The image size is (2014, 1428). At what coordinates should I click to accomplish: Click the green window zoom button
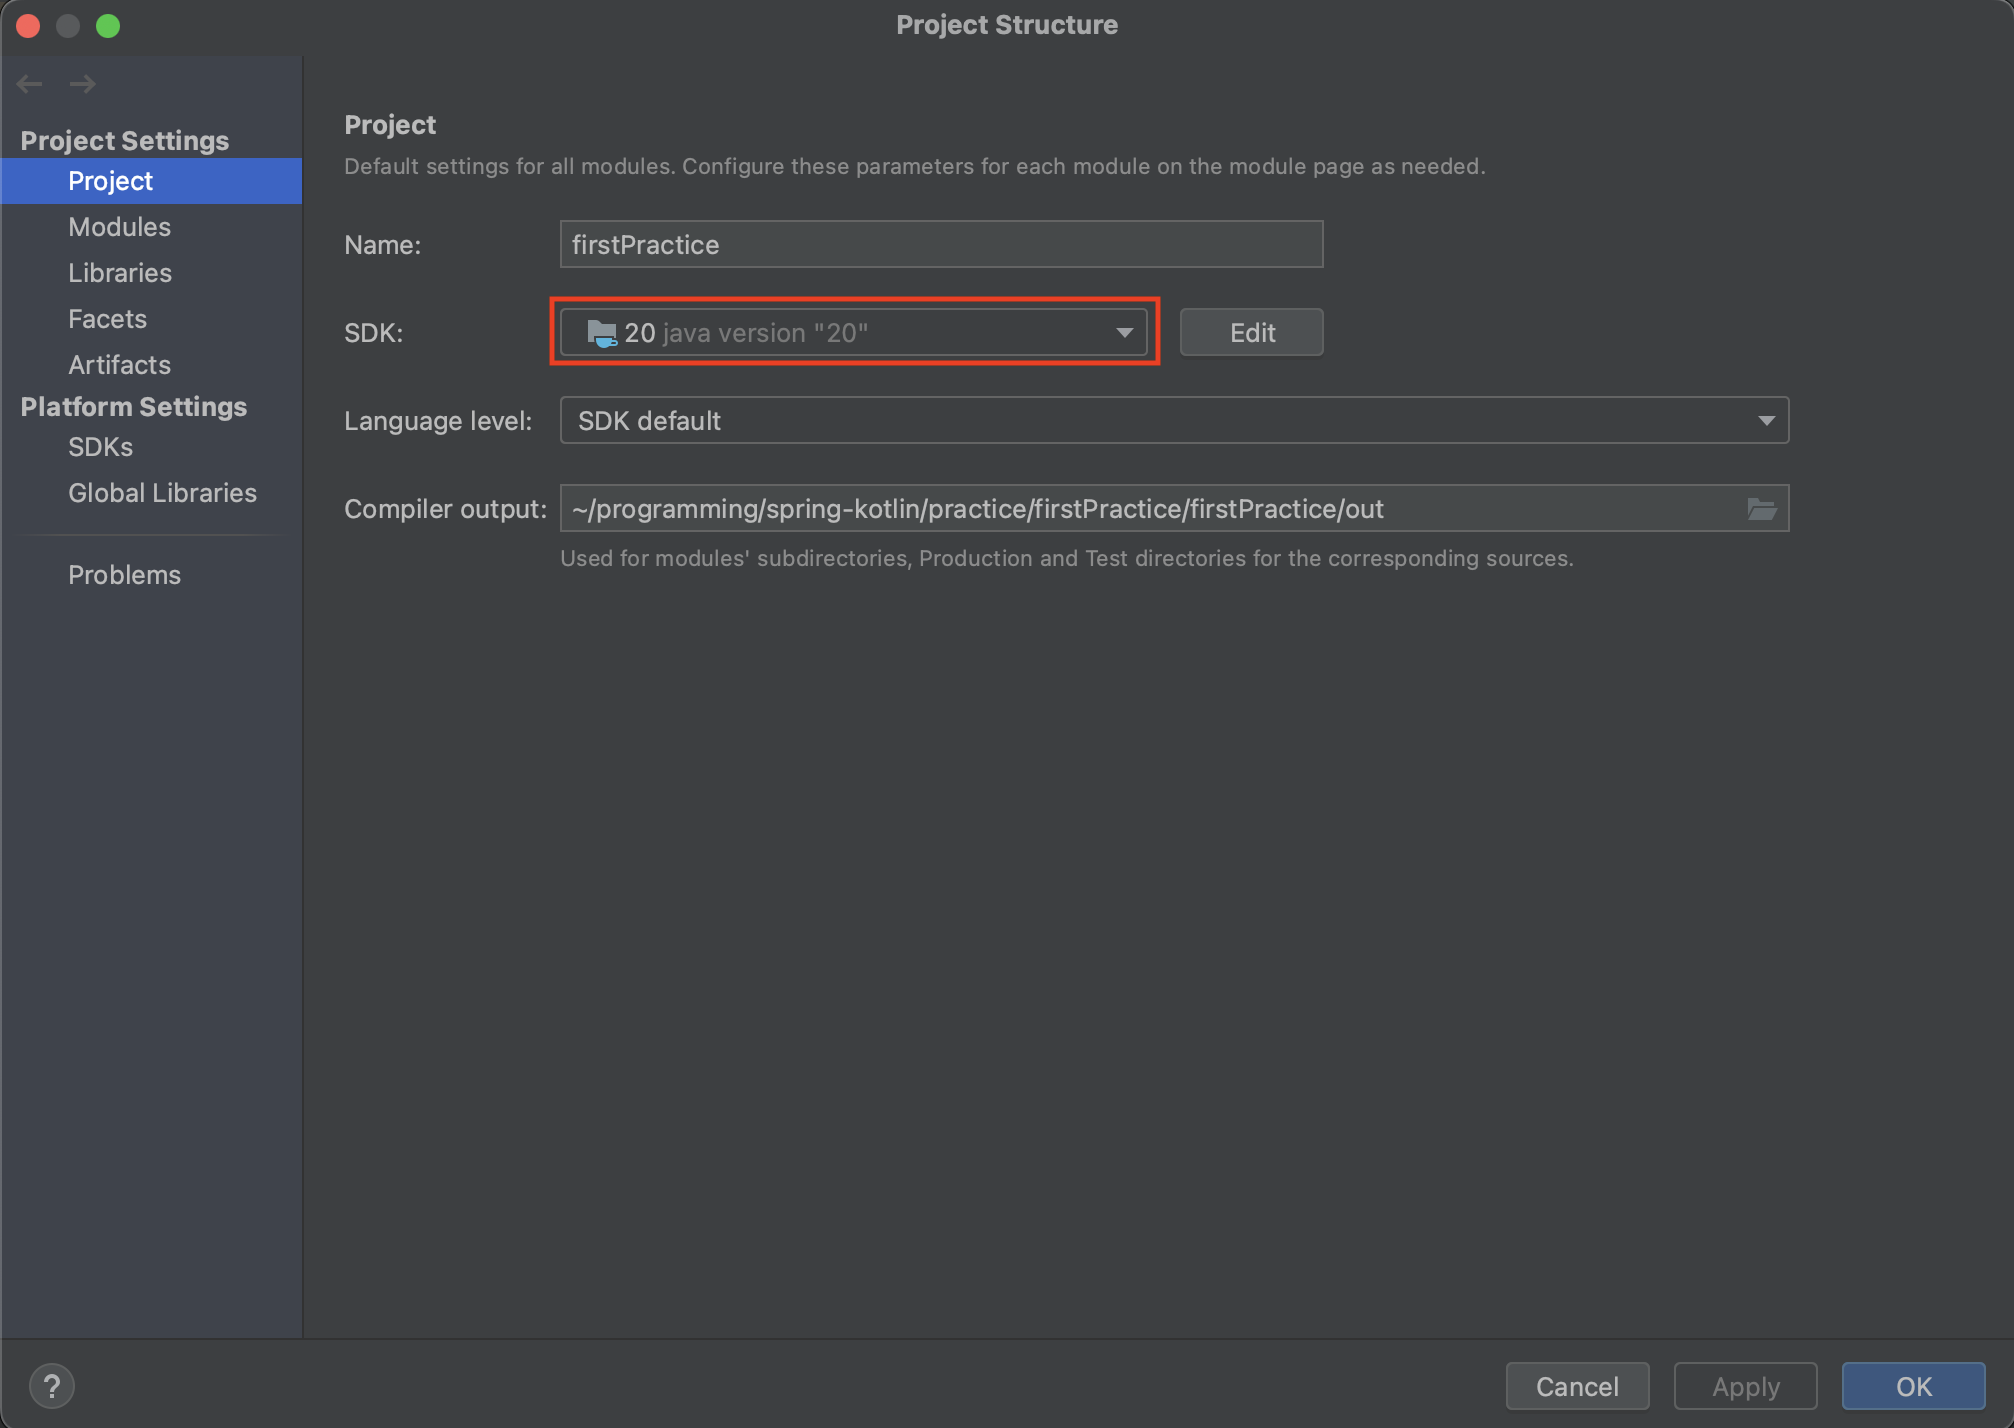pos(108,26)
